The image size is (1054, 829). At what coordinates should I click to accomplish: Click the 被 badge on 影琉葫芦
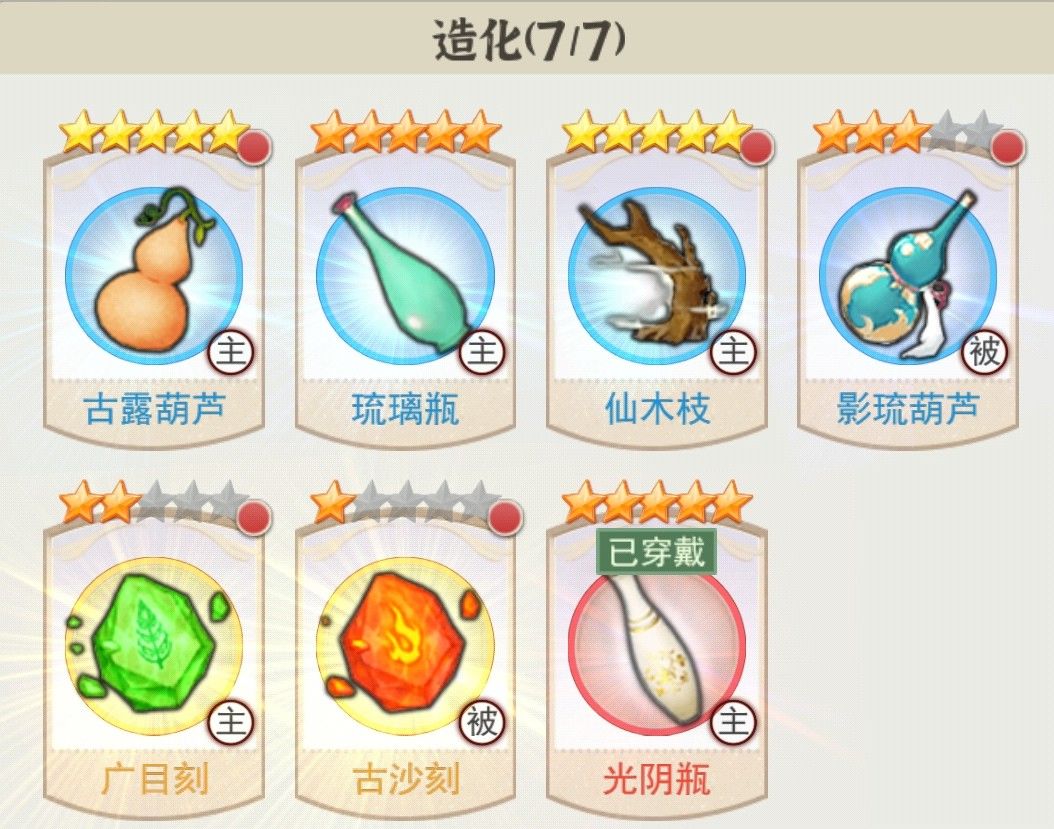pyautogui.click(x=985, y=352)
